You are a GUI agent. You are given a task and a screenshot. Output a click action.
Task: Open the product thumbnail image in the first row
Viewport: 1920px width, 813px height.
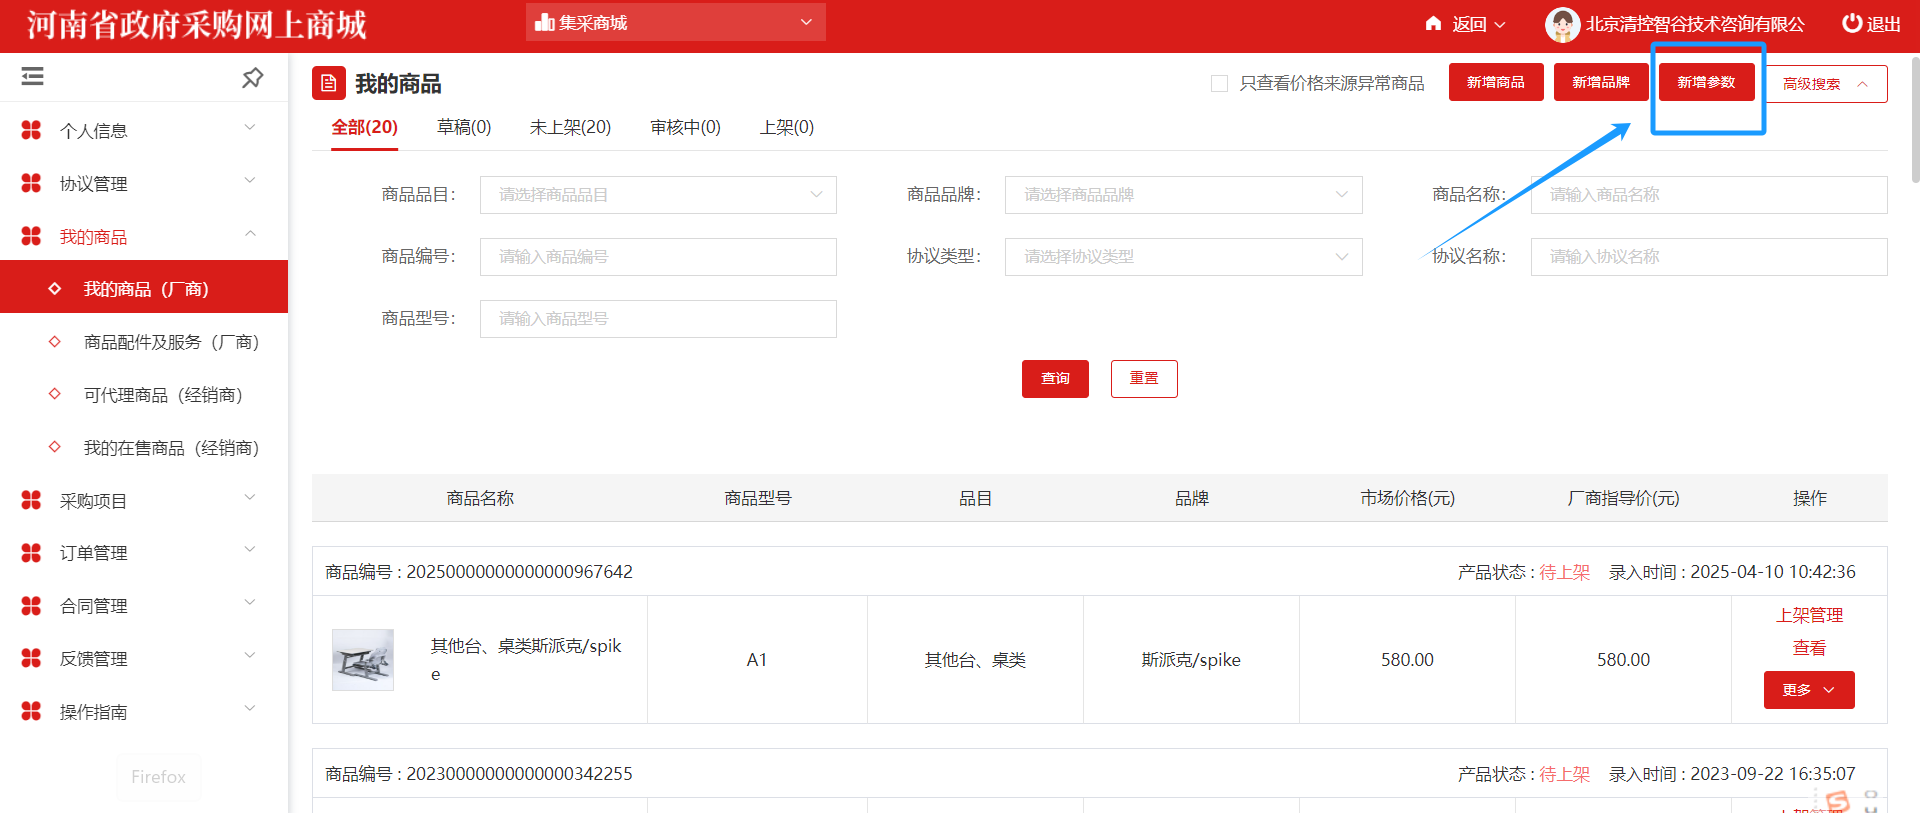pyautogui.click(x=363, y=660)
